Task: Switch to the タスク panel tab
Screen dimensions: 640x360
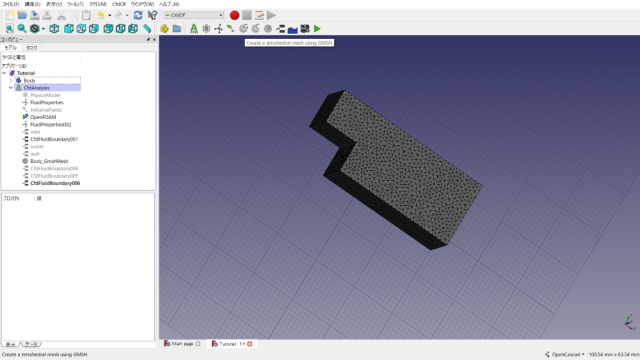Action: 31,48
